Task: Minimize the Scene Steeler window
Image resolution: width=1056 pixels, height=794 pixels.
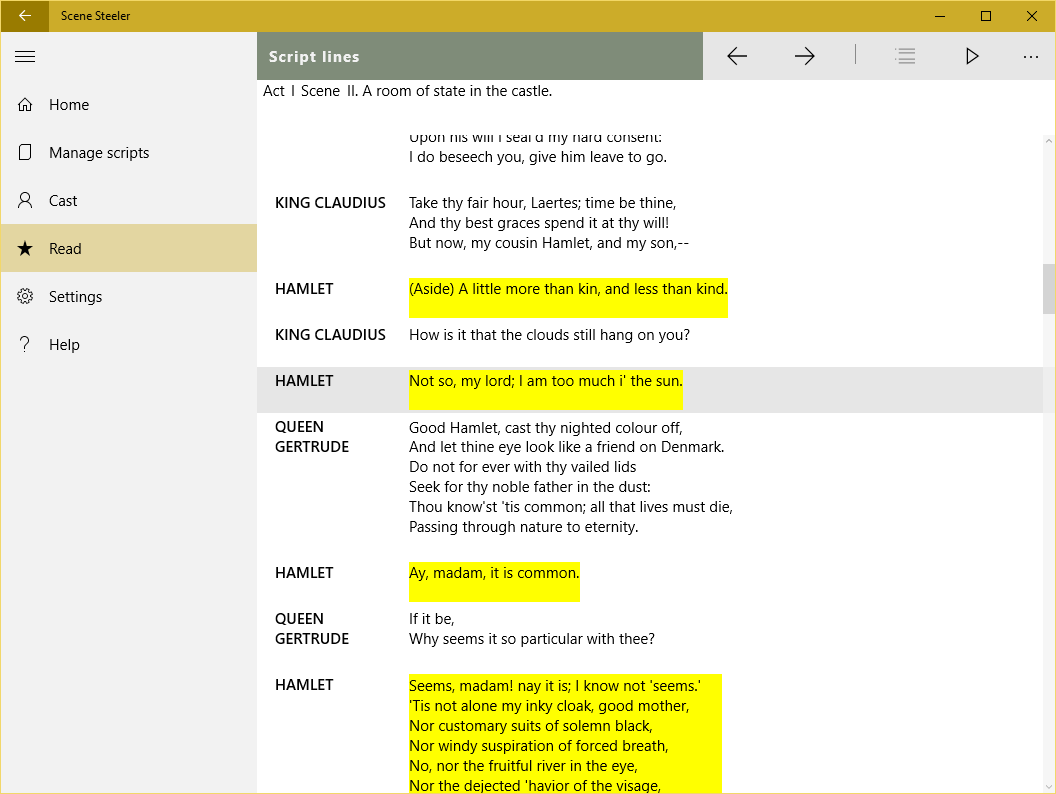Action: pyautogui.click(x=940, y=15)
